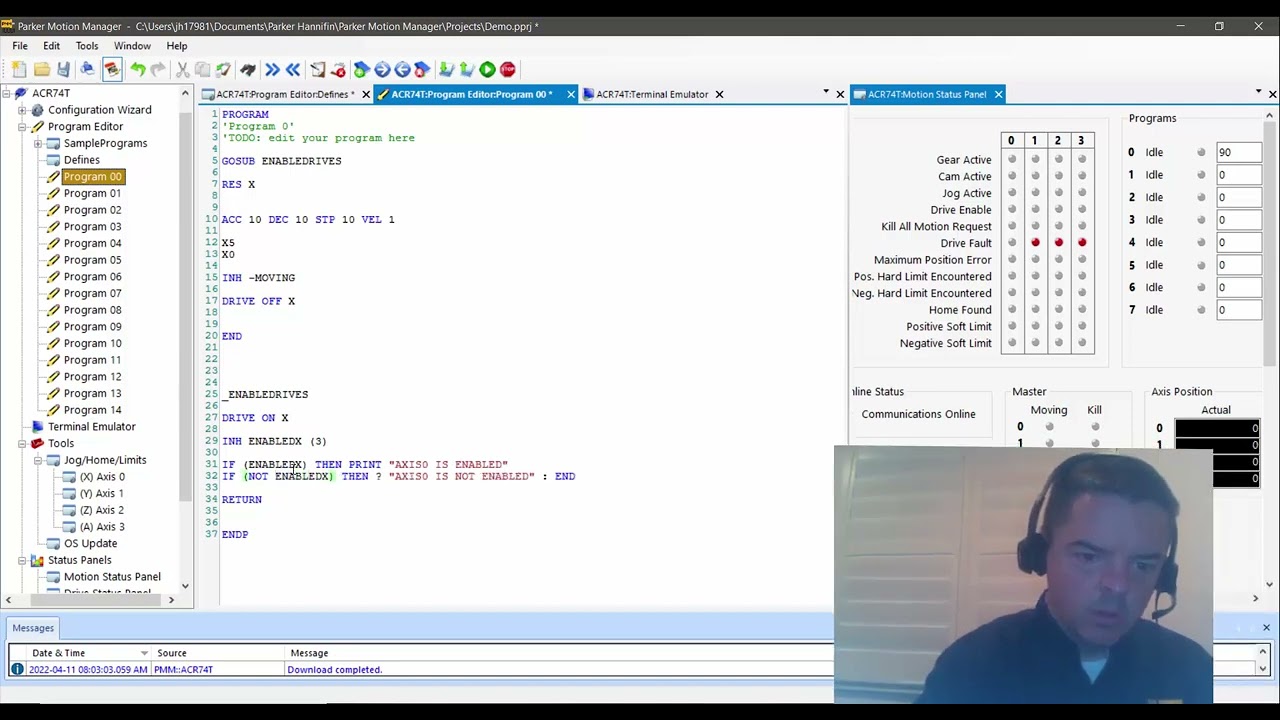Open the File menu

(x=20, y=46)
